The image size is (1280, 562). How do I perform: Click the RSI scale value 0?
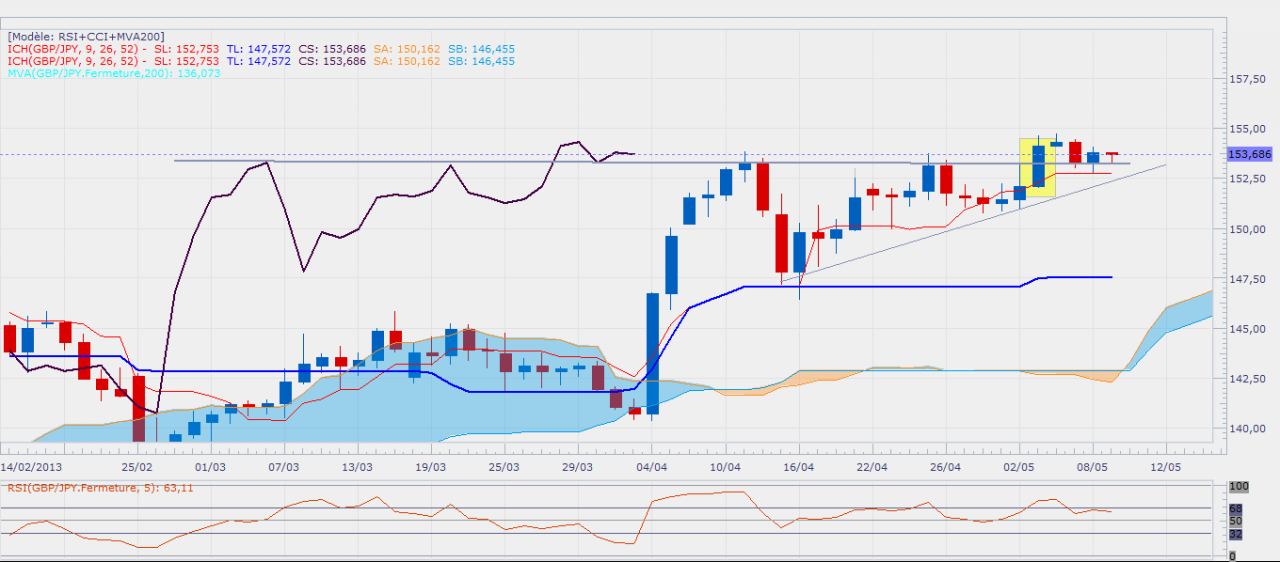point(1232,555)
